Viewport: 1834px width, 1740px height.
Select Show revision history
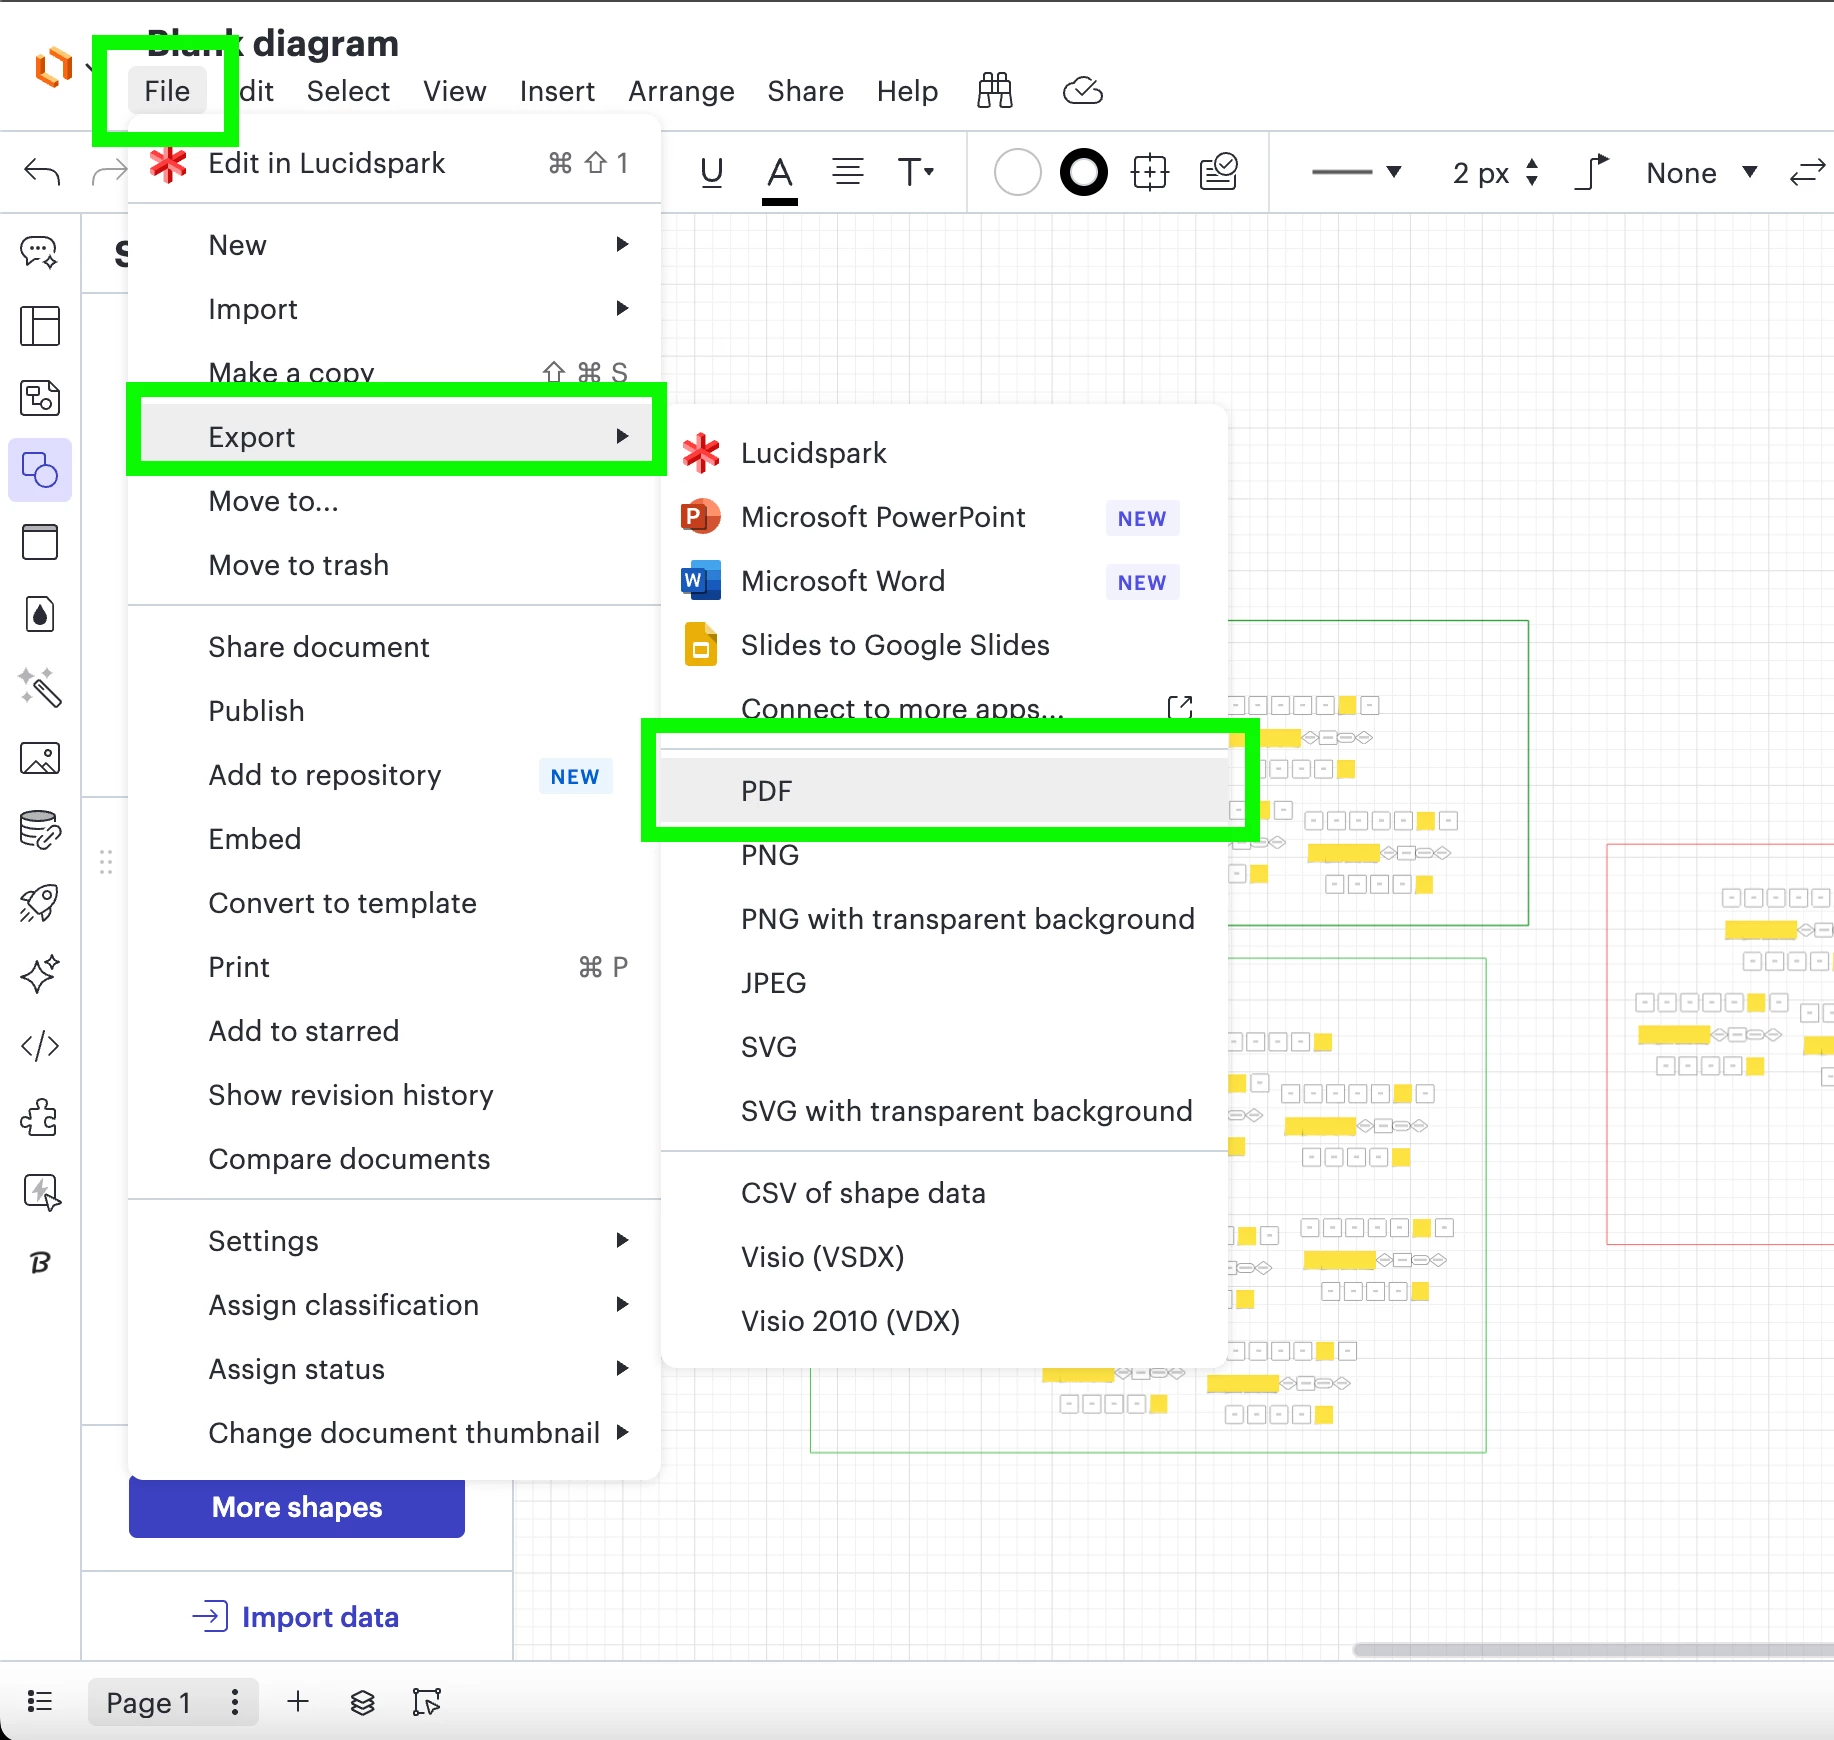pos(394,1095)
